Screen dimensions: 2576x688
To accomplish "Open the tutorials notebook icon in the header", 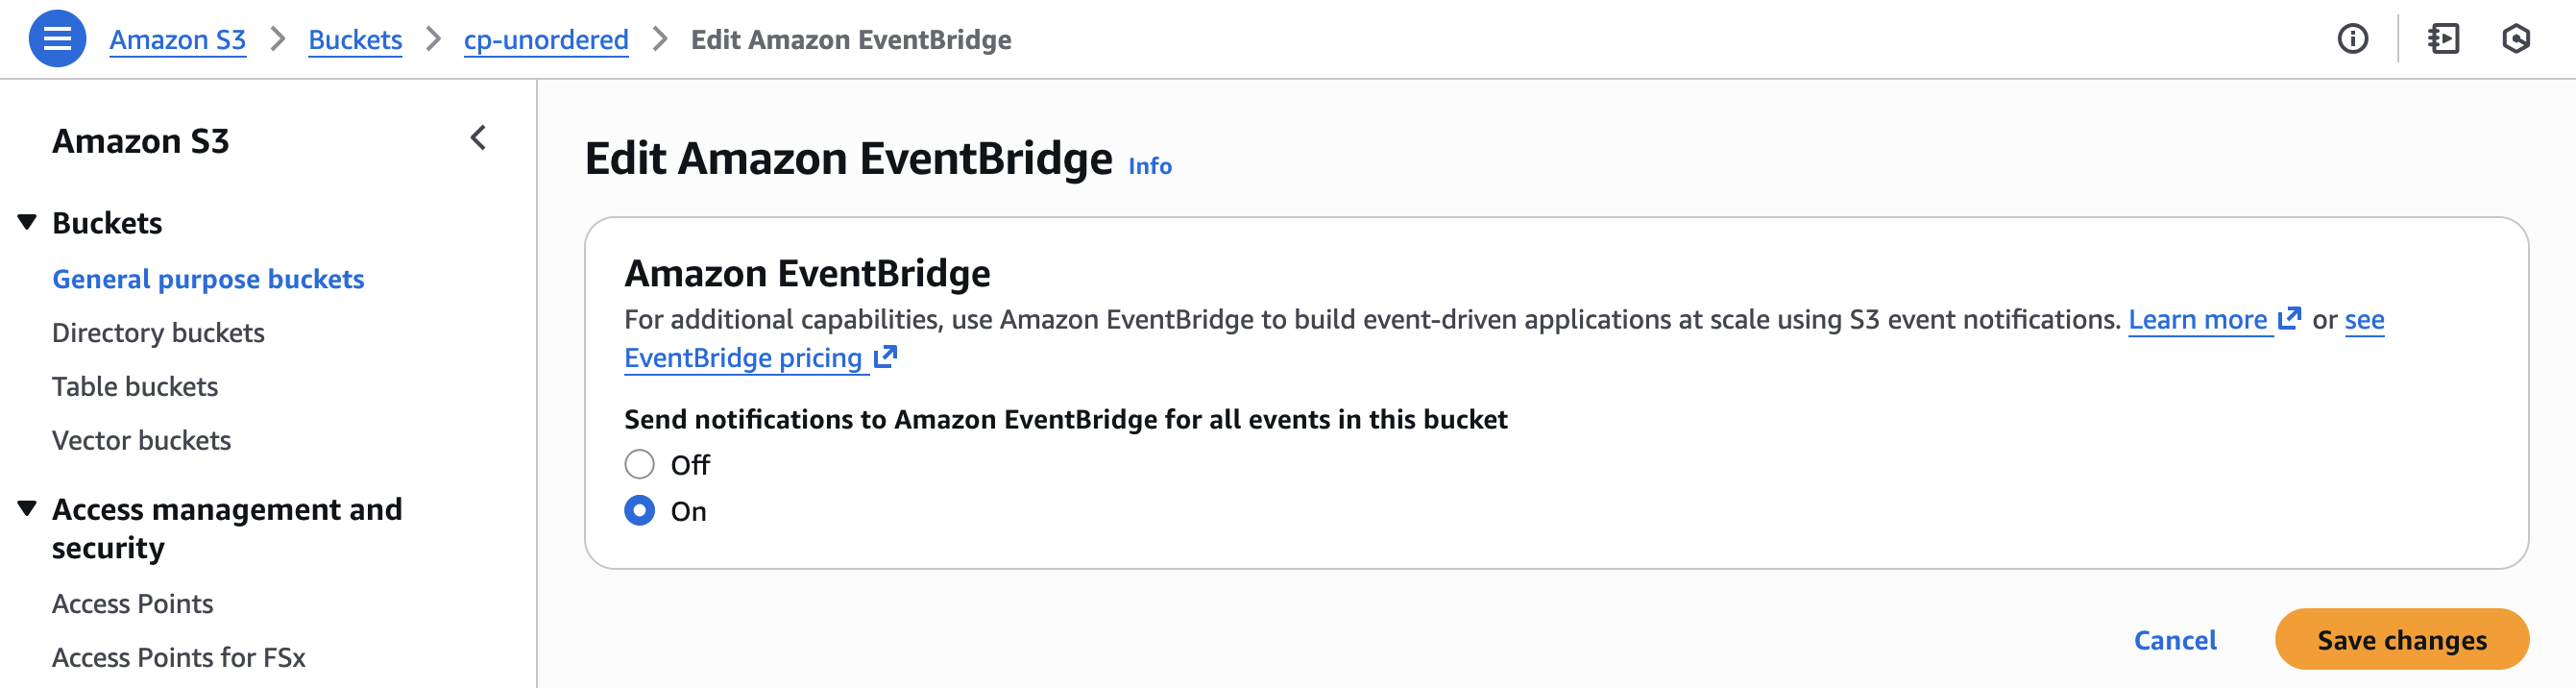I will pyautogui.click(x=2443, y=39).
